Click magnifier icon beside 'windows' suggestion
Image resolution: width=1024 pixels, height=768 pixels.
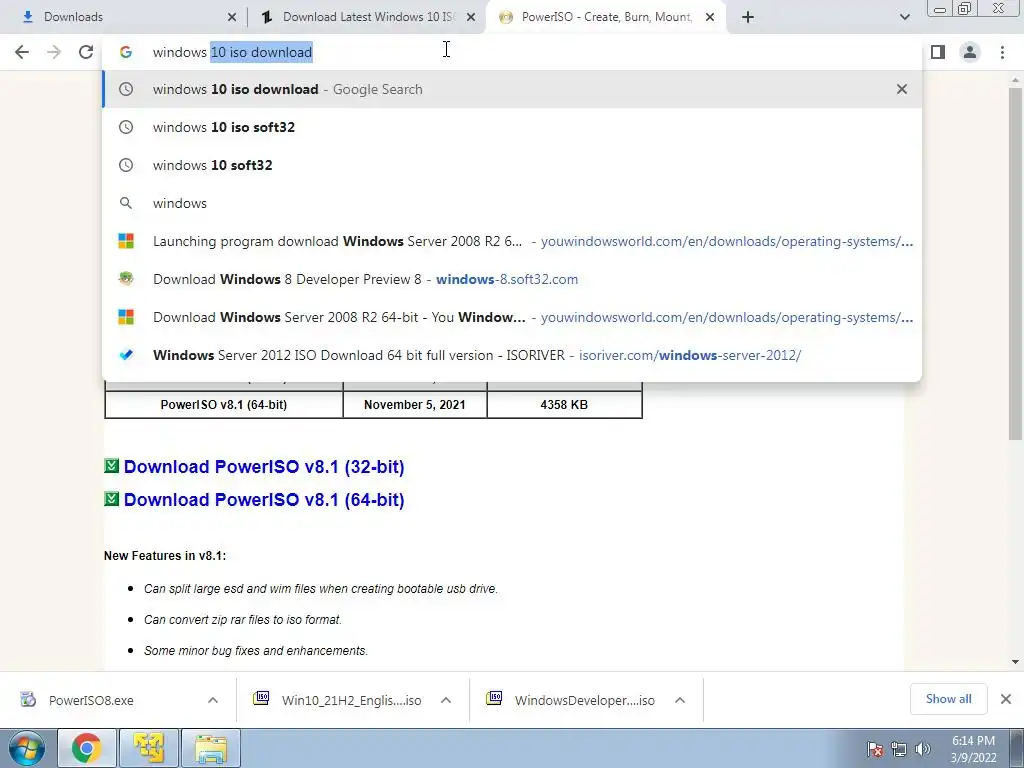[126, 203]
